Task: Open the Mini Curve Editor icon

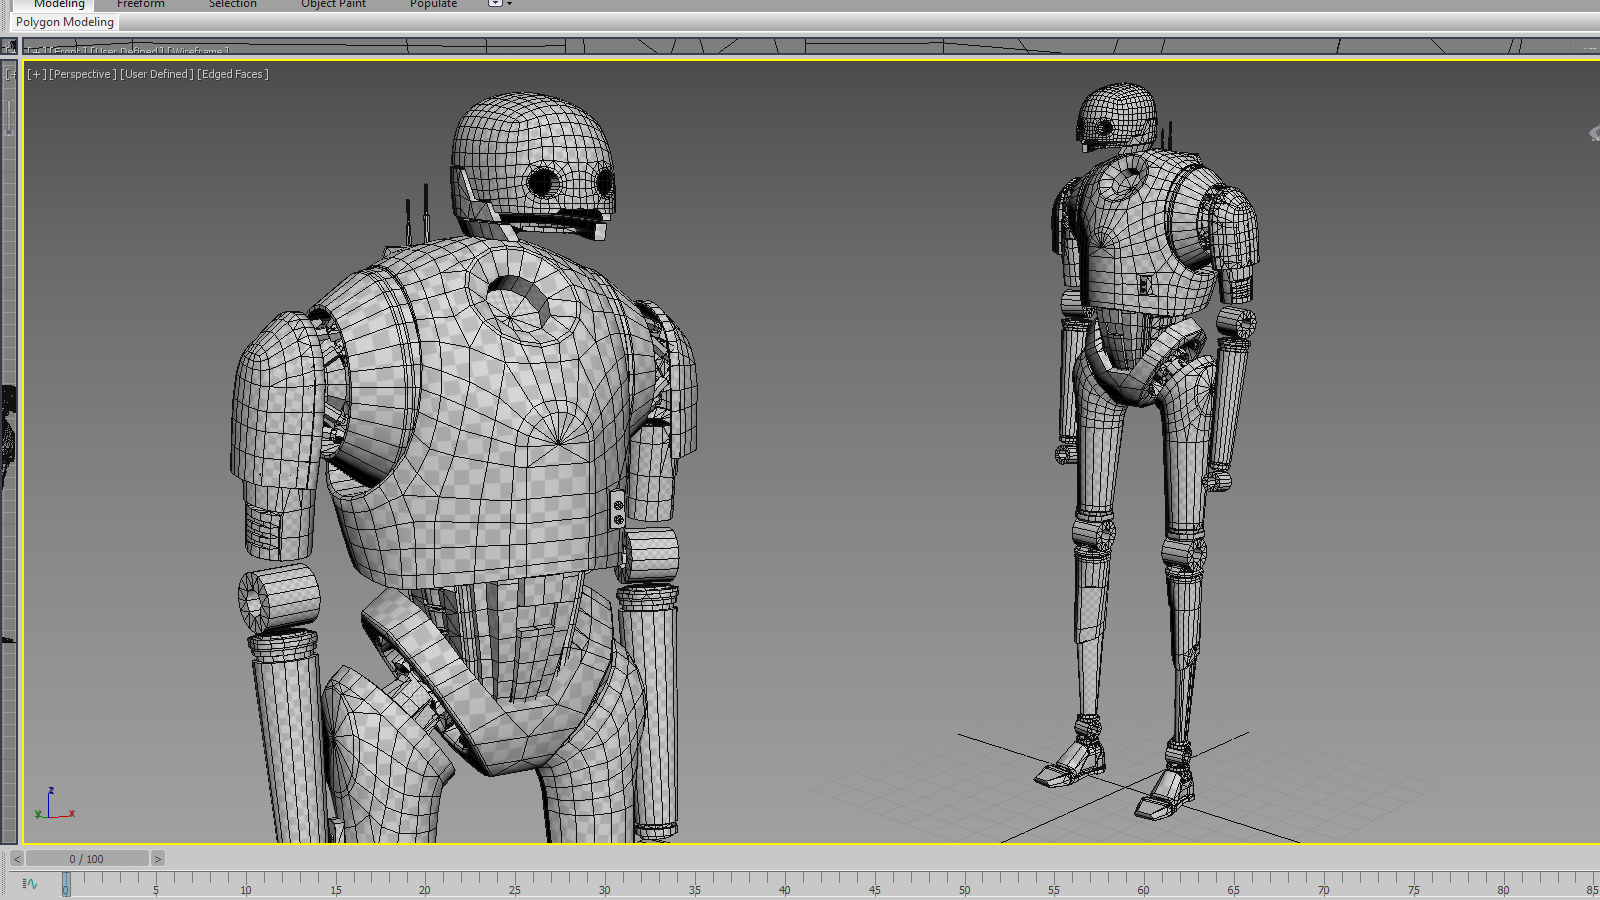Action: pyautogui.click(x=30, y=884)
